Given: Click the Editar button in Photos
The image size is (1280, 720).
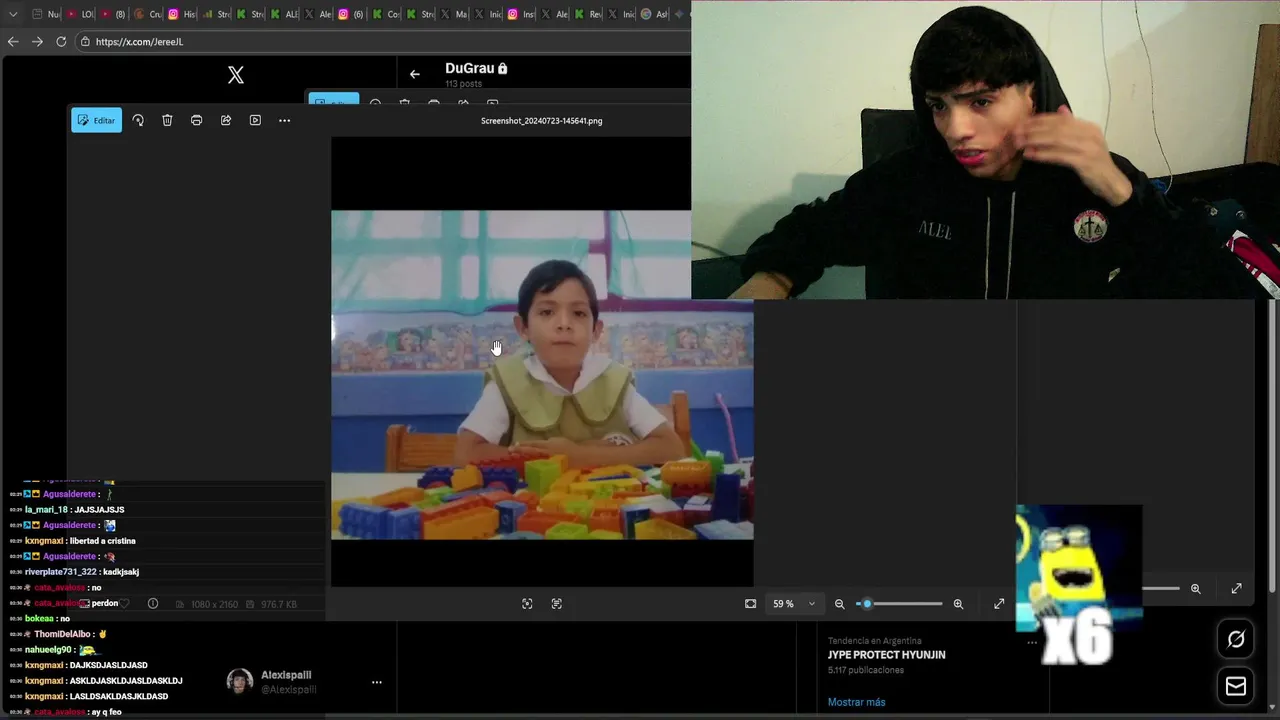Looking at the screenshot, I should 96,120.
